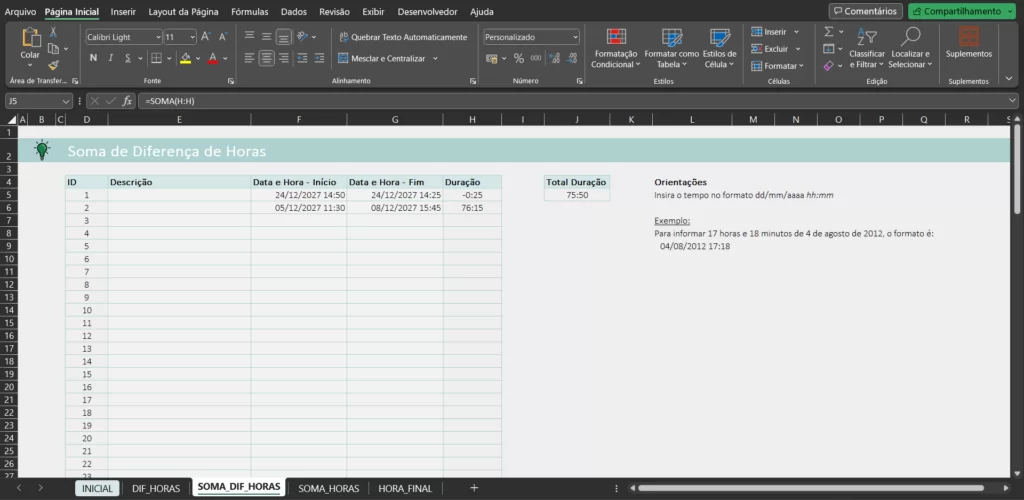This screenshot has width=1024, height=500.
Task: Open Font dialog launcher in Fonte group
Action: (231, 81)
